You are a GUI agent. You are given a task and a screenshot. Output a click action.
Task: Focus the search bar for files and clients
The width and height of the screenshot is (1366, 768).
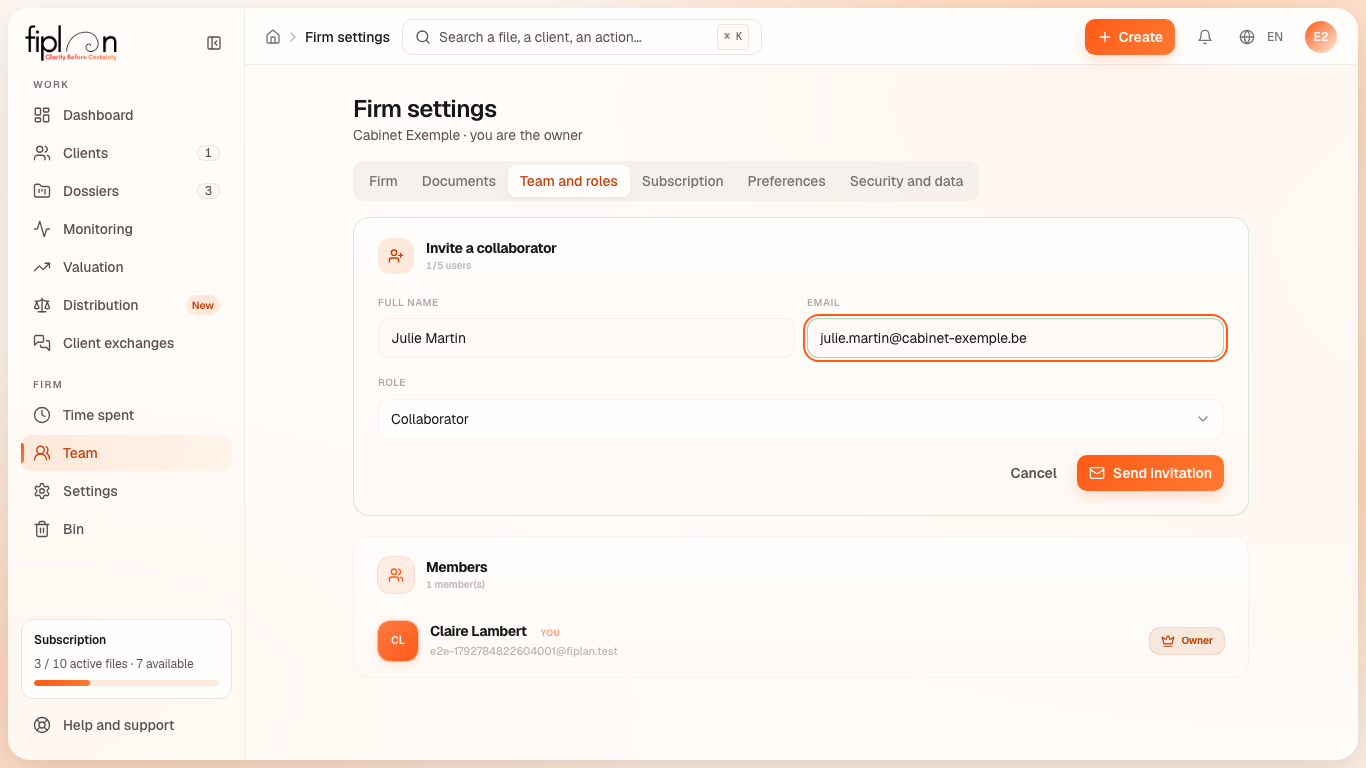582,37
